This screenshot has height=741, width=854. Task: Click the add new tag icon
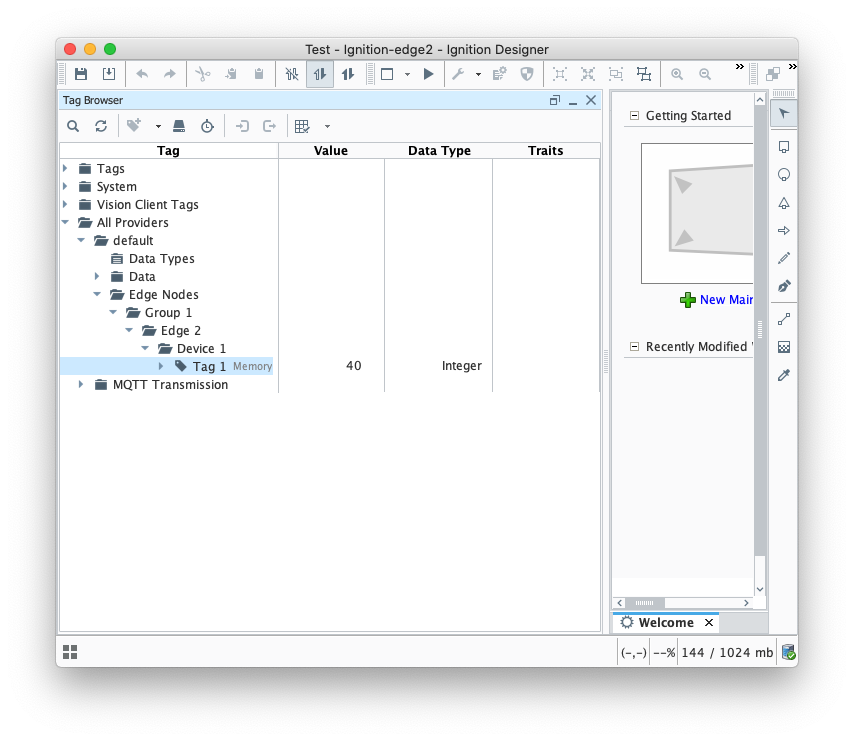134,126
